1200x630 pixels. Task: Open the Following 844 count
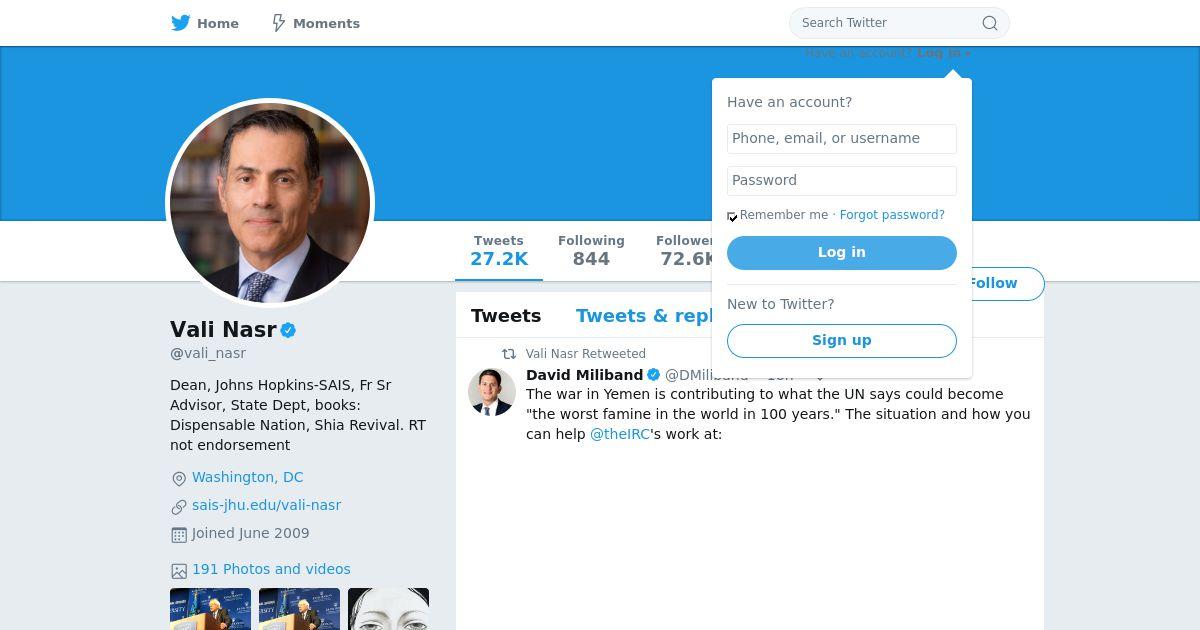pyautogui.click(x=591, y=251)
